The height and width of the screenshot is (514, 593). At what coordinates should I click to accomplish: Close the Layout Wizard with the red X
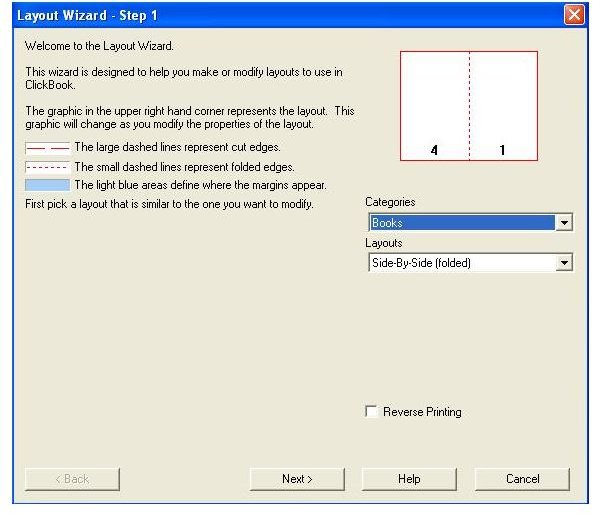pos(574,15)
